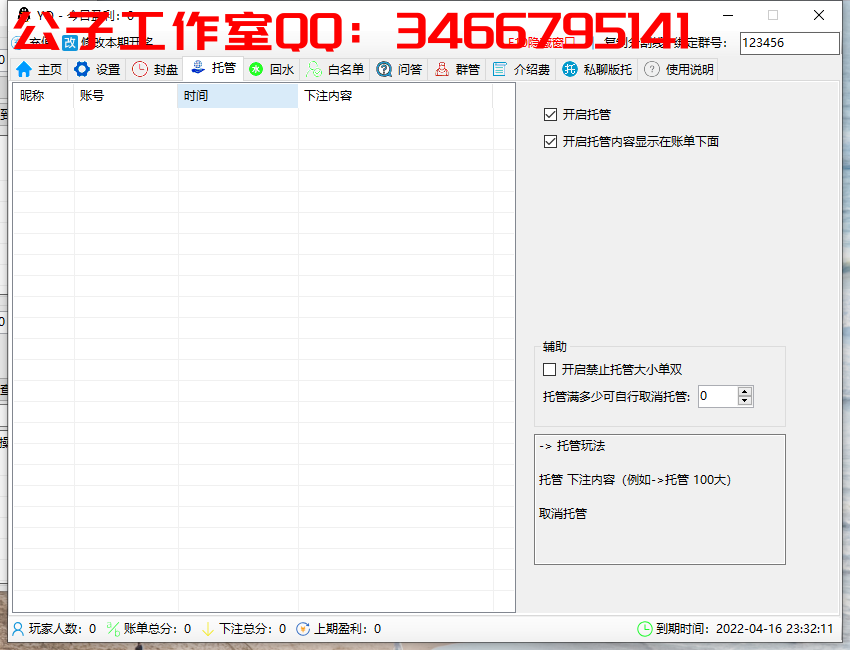This screenshot has height=650, width=850.
Task: Minimize the application window
Action: [x=728, y=15]
